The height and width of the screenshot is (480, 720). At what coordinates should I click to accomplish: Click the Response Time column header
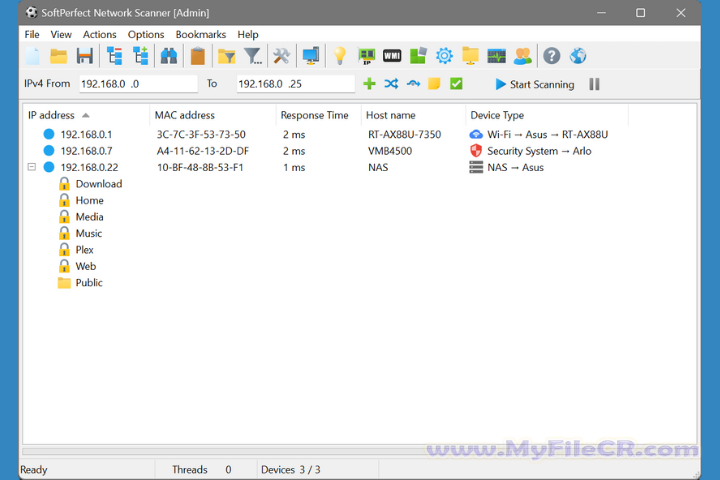pos(318,115)
